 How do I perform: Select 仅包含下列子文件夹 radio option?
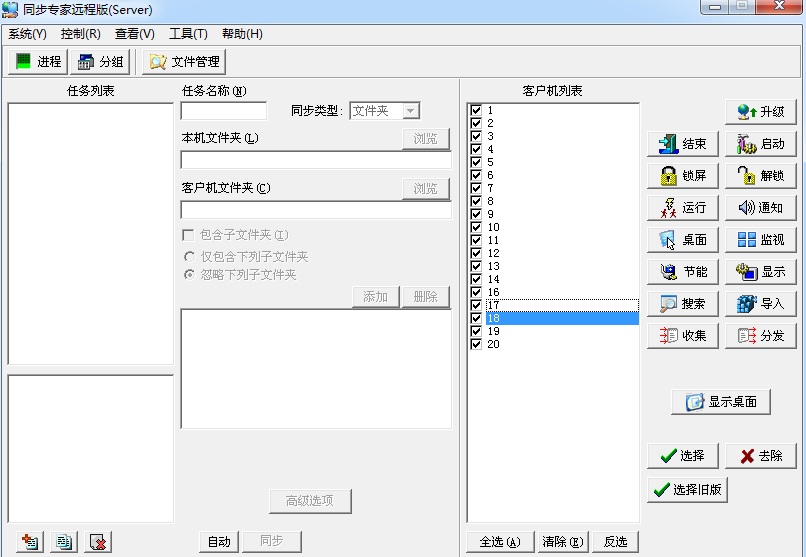coord(190,256)
